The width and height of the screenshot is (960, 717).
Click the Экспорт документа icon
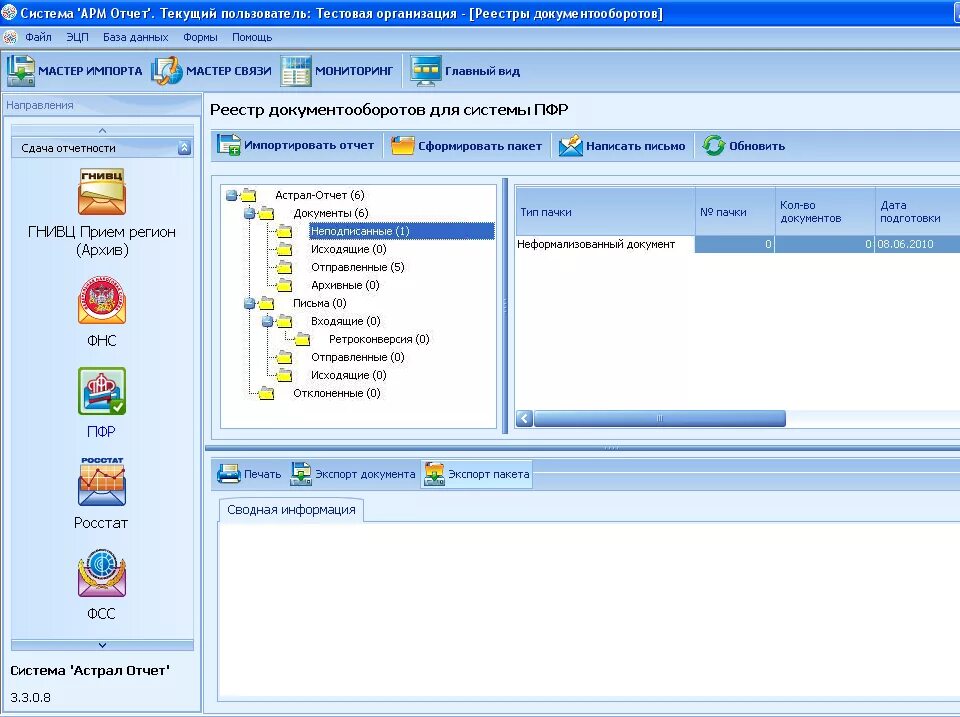click(x=301, y=474)
